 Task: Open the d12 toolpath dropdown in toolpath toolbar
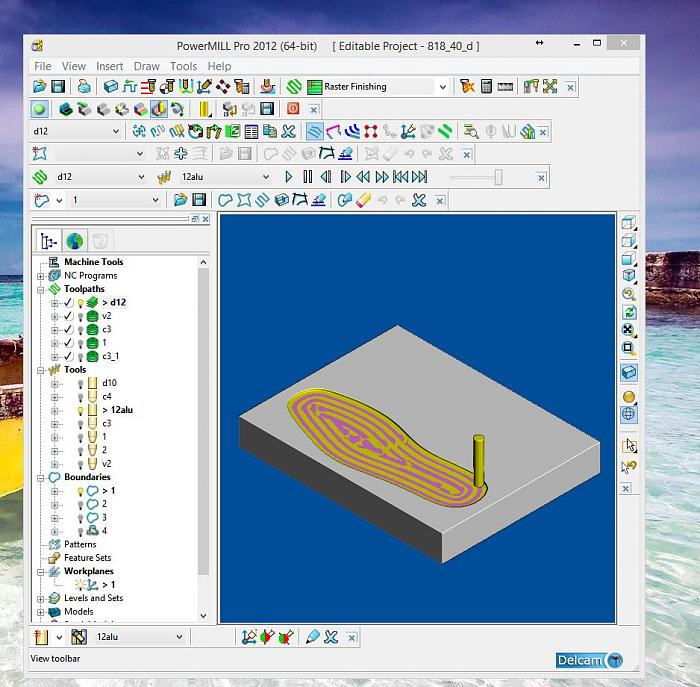point(116,131)
